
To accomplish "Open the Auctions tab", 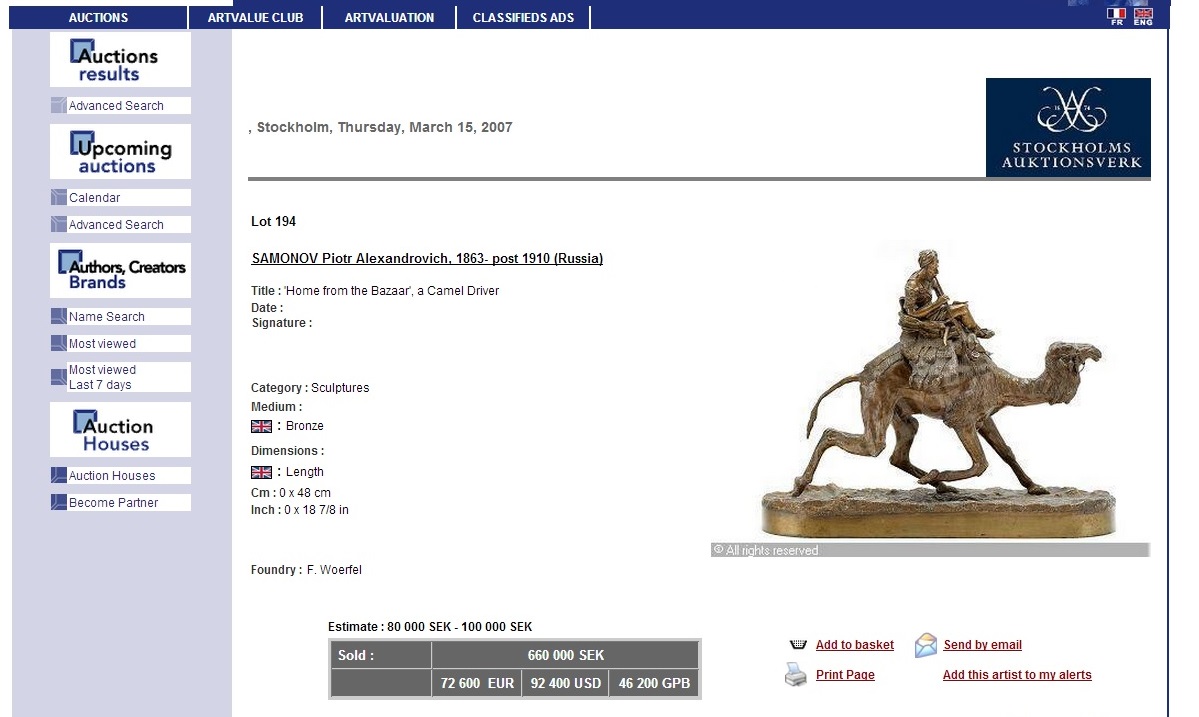I will 98,18.
